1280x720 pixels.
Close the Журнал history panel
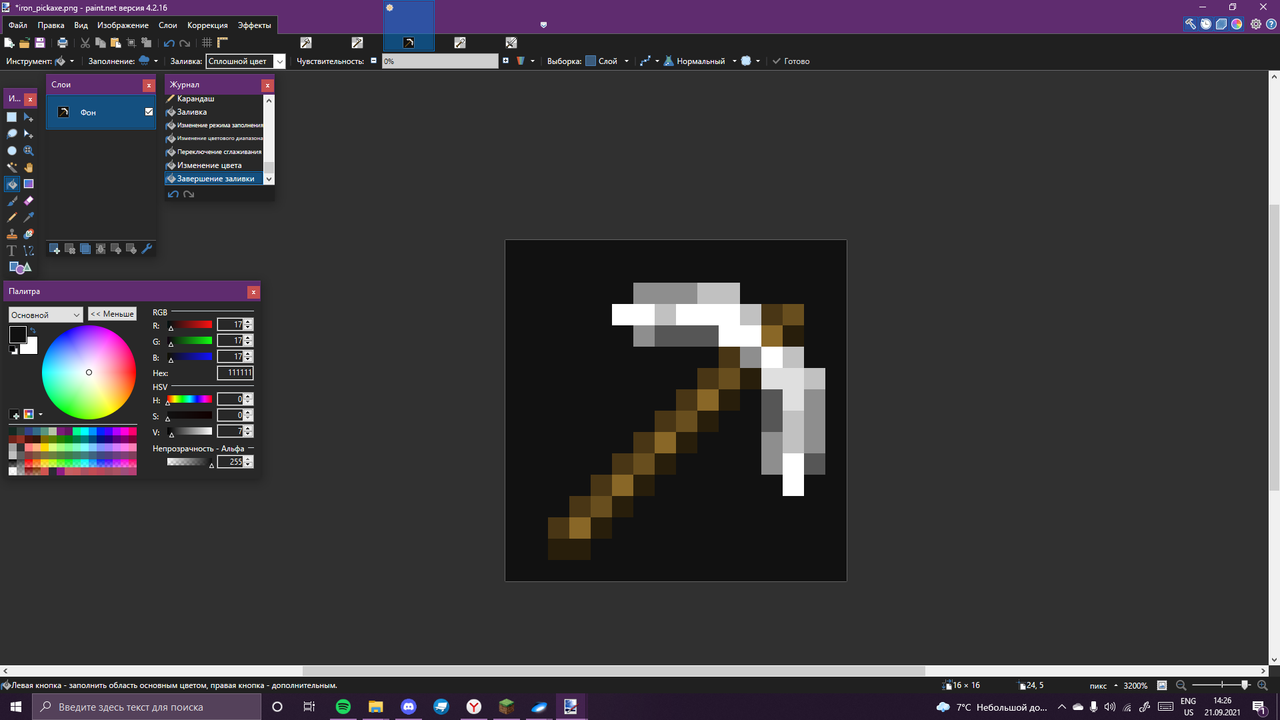[267, 85]
